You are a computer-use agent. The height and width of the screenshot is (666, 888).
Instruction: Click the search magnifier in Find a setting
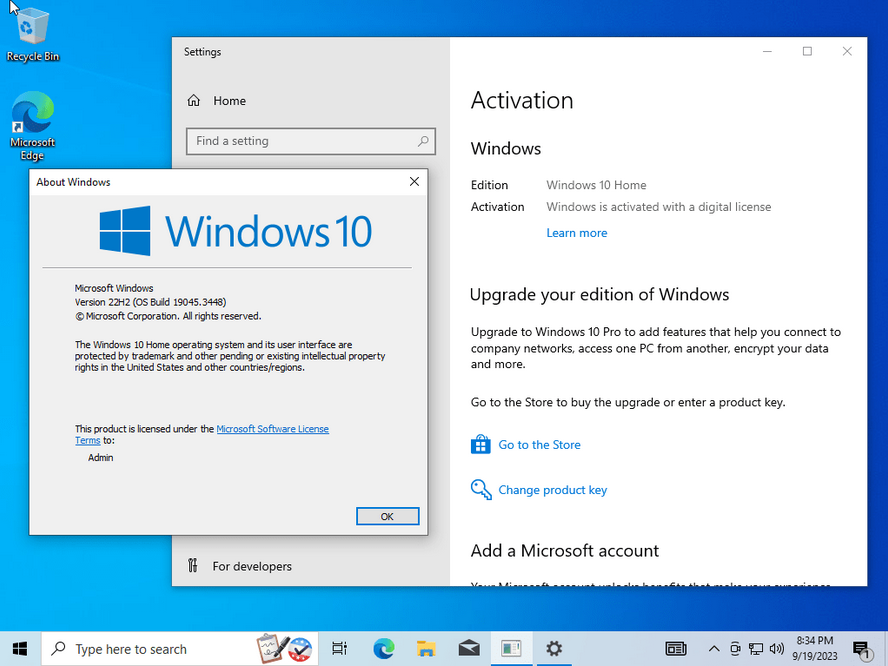point(423,141)
